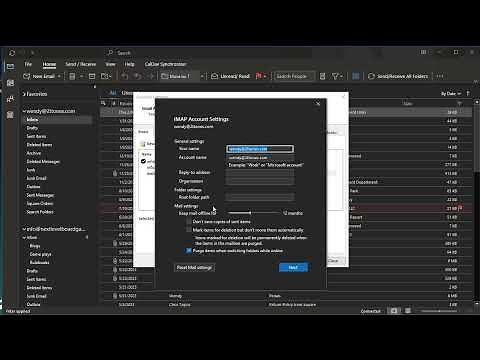Open the People view in the sidebar
The height and width of the screenshot is (360, 480).
(10, 99)
